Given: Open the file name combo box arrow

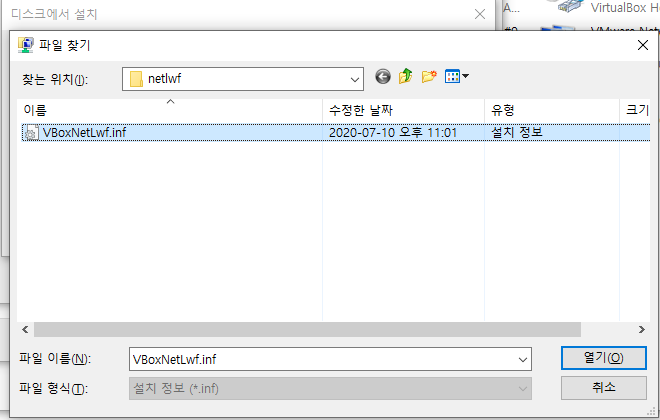Looking at the screenshot, I should tap(522, 359).
